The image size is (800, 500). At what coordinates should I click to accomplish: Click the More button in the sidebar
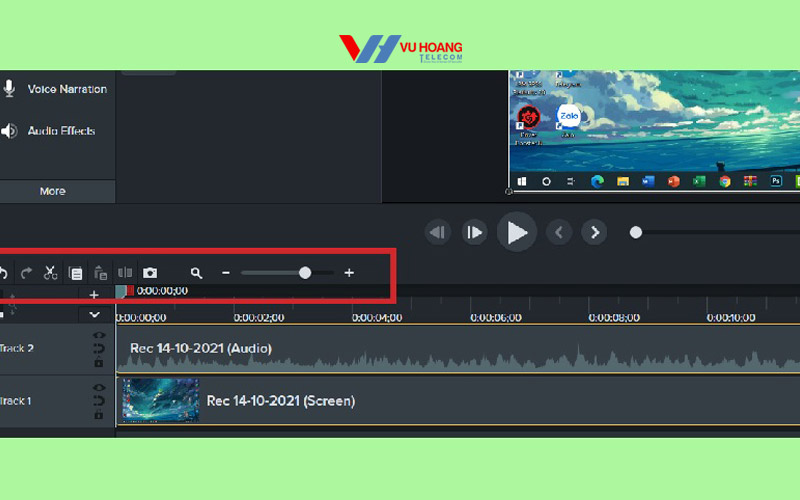click(53, 191)
